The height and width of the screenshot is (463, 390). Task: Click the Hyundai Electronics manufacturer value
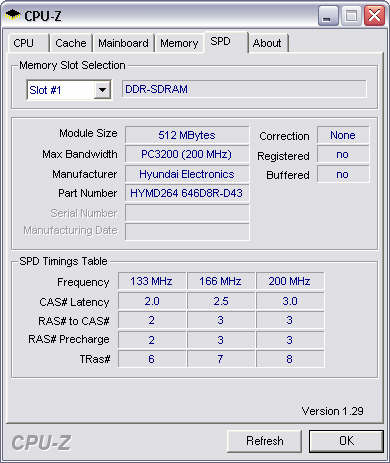pyautogui.click(x=187, y=174)
